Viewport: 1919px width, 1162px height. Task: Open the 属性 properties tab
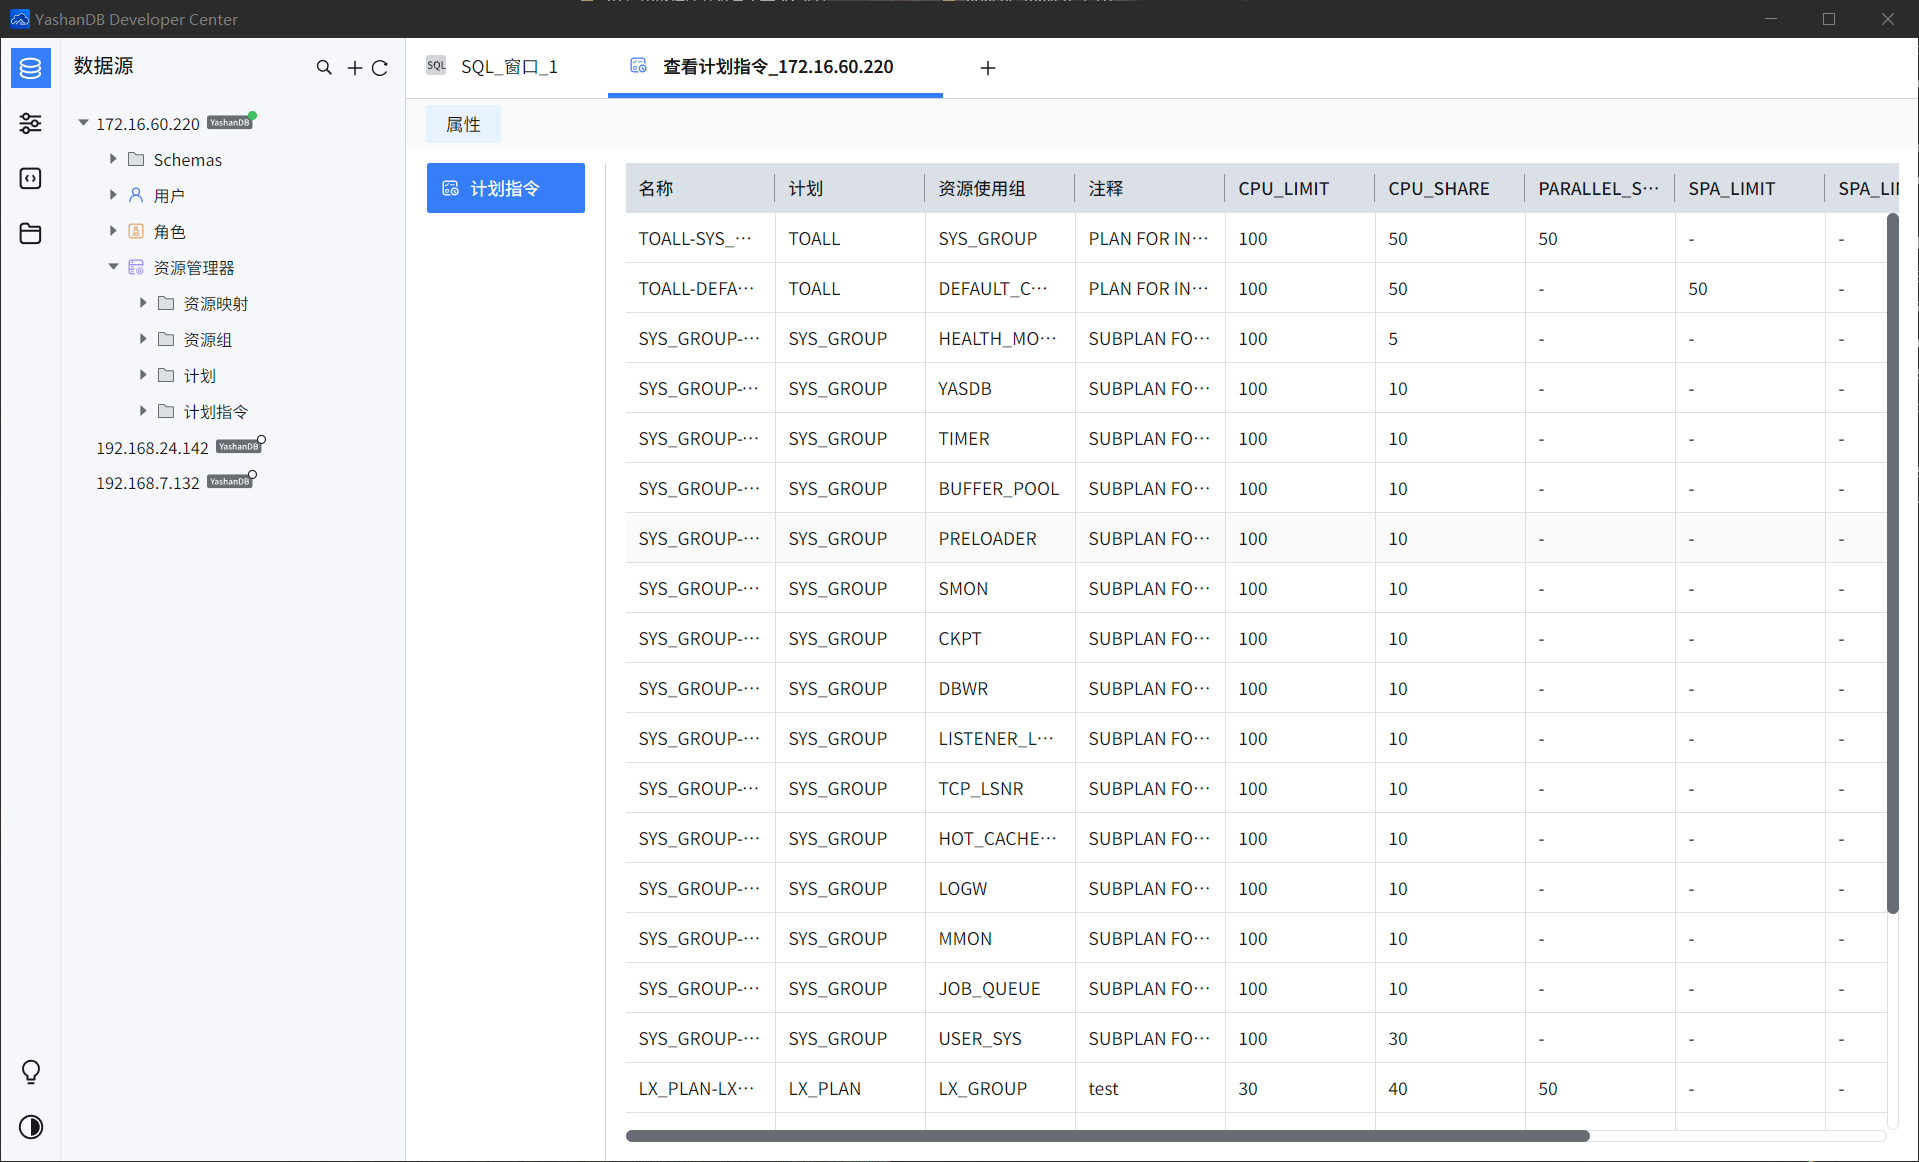463,124
